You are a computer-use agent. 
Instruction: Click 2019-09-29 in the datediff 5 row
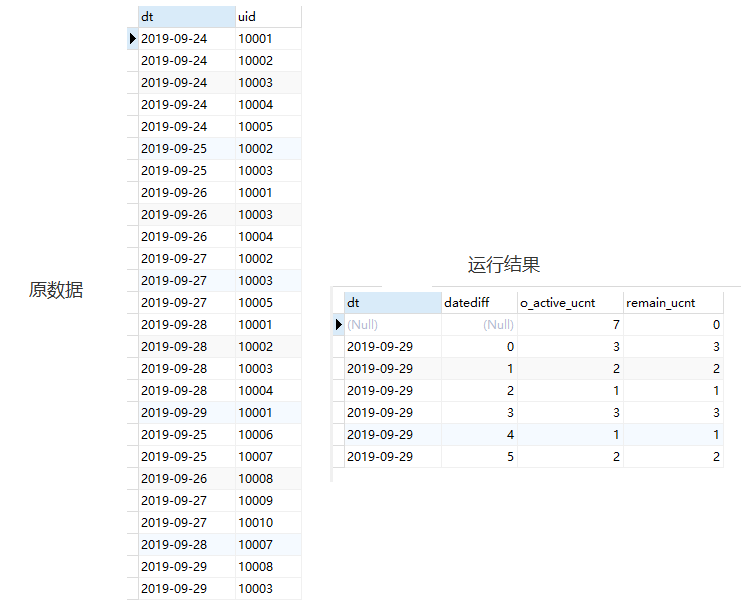pos(393,457)
